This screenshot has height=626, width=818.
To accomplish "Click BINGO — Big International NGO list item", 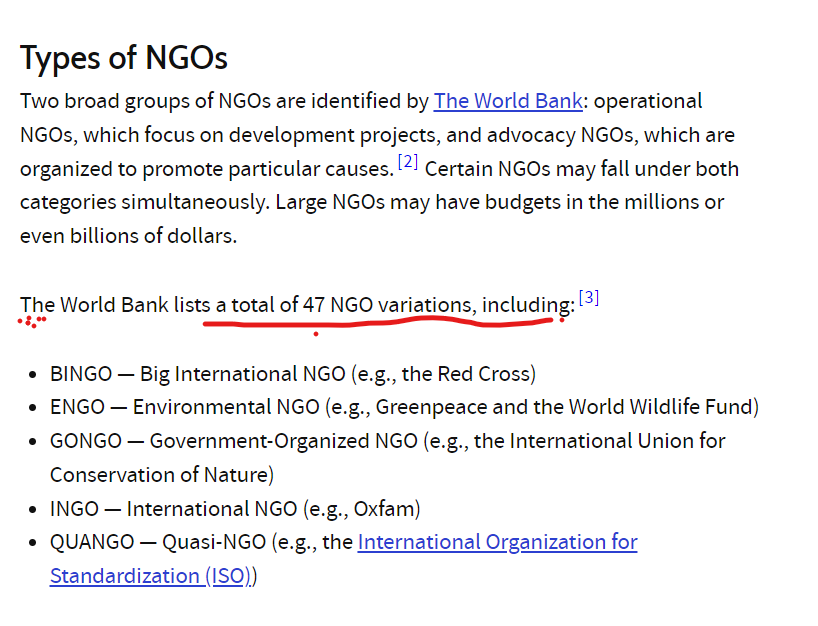I will [x=293, y=374].
